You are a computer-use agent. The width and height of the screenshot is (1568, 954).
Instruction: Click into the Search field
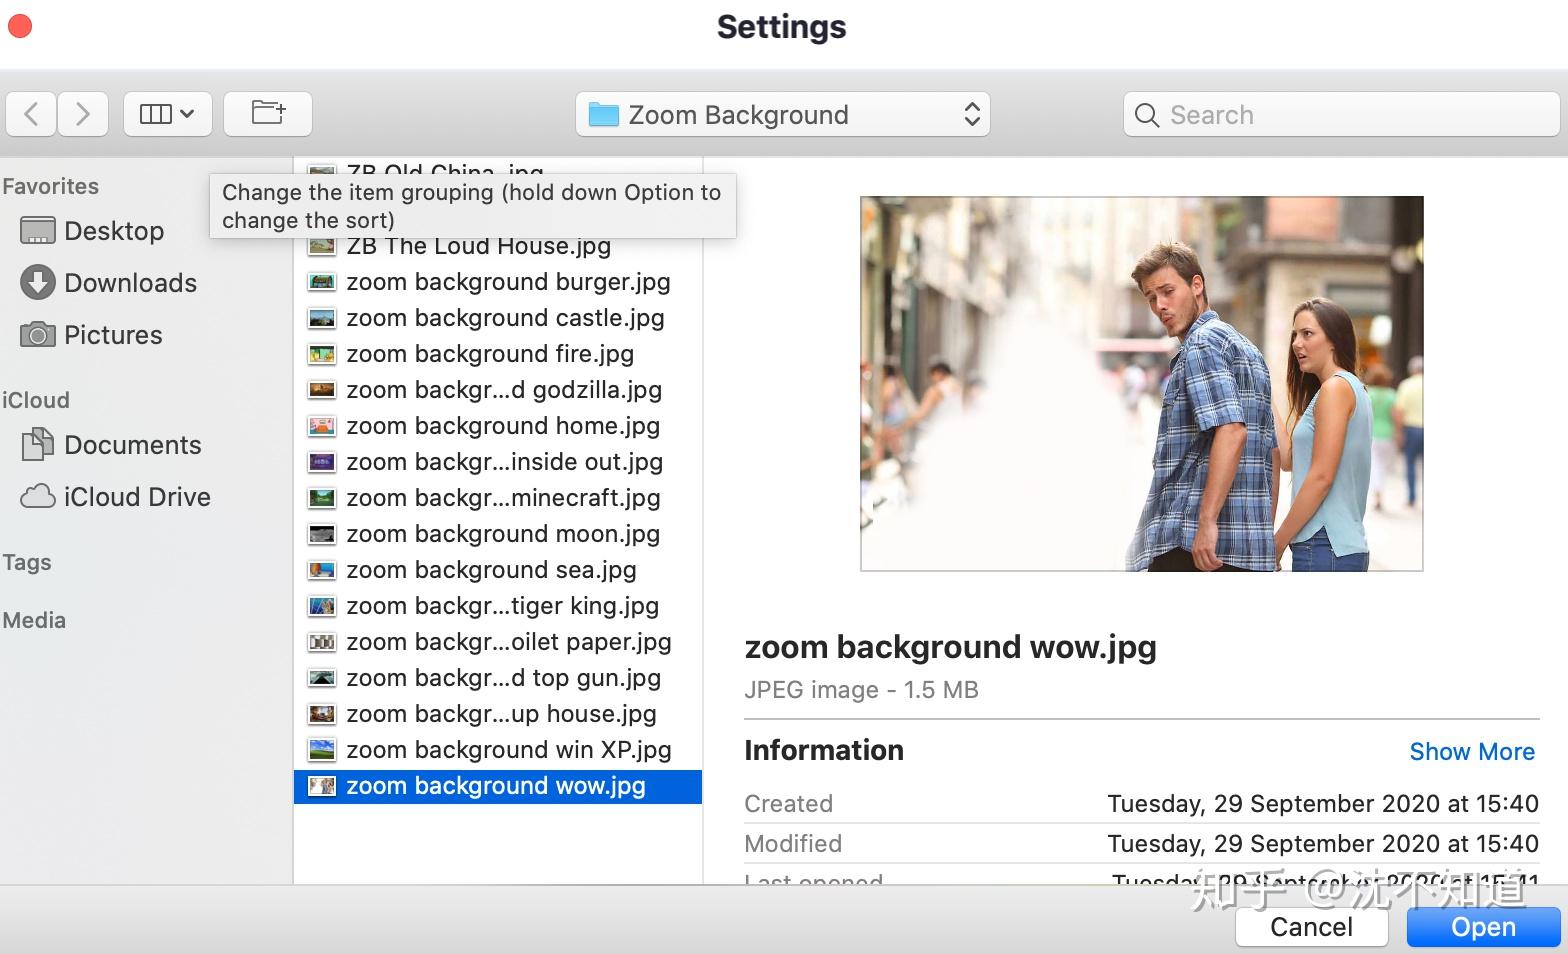(x=1341, y=115)
